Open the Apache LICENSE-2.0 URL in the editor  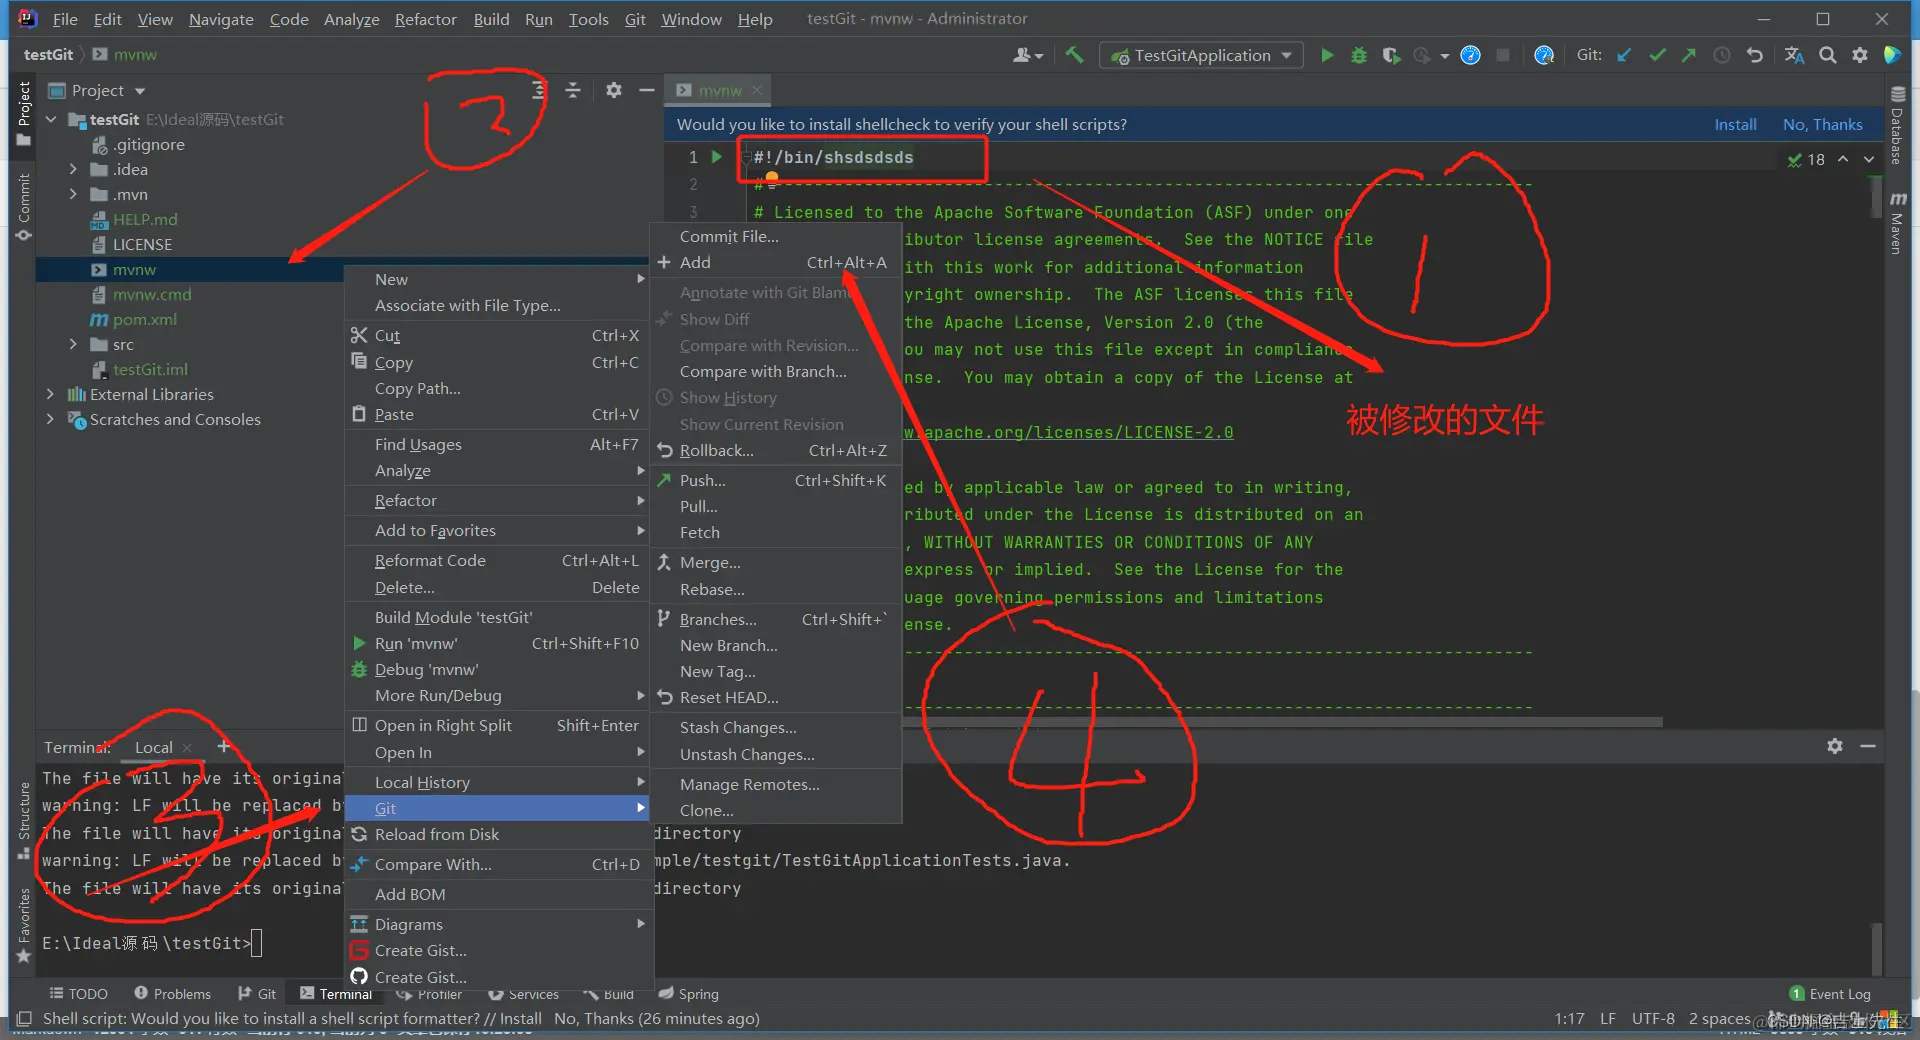(x=1068, y=433)
